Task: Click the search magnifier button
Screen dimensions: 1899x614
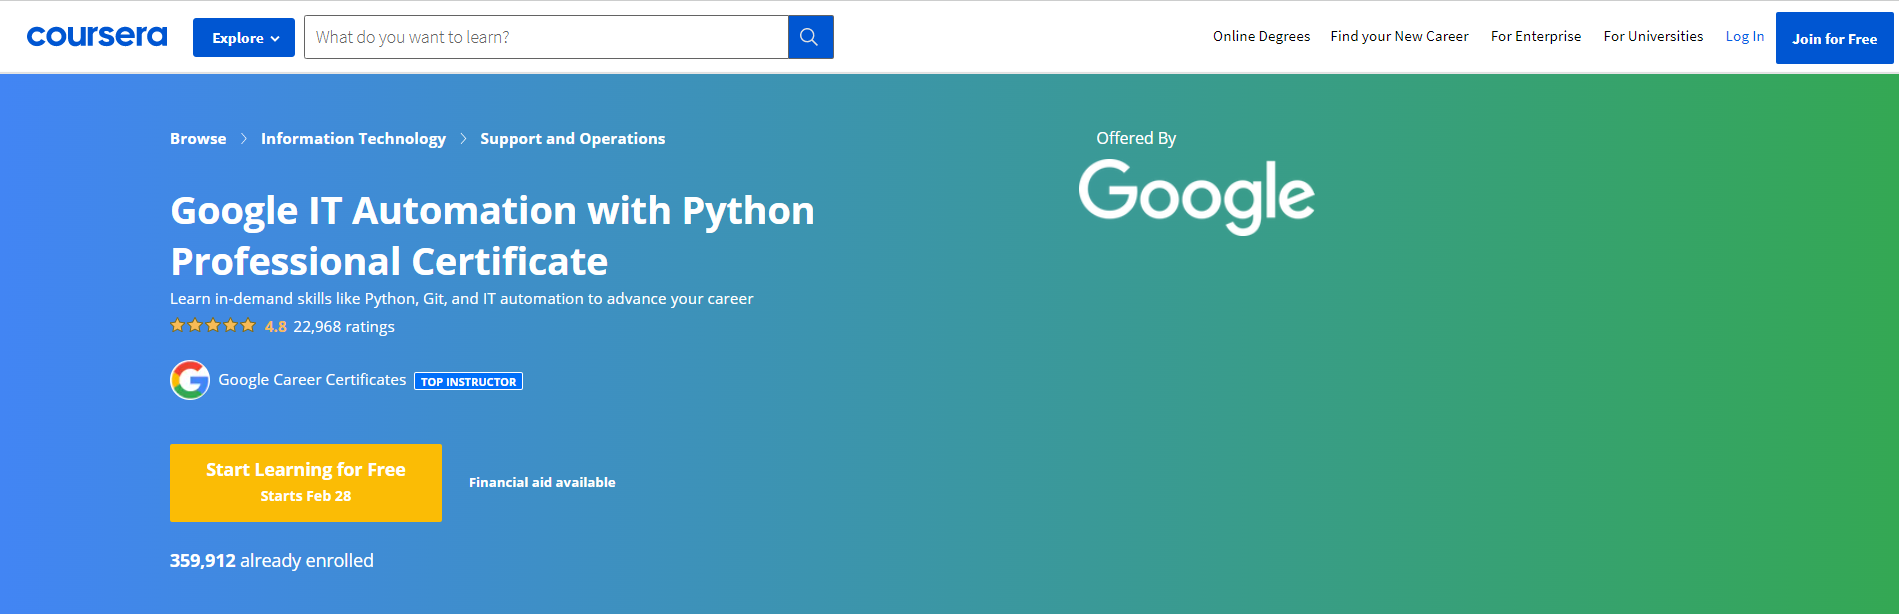Action: click(810, 37)
